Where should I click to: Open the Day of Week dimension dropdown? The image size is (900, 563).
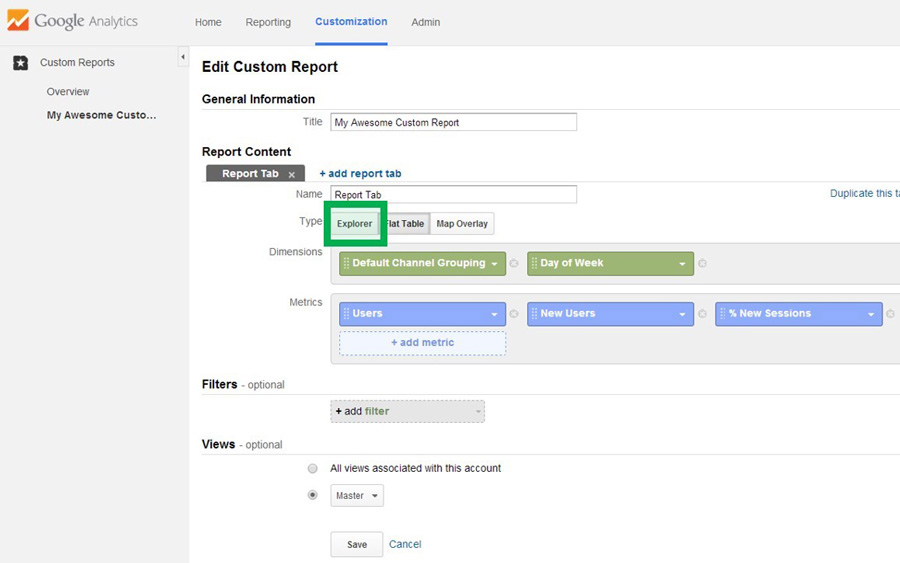pyautogui.click(x=682, y=264)
